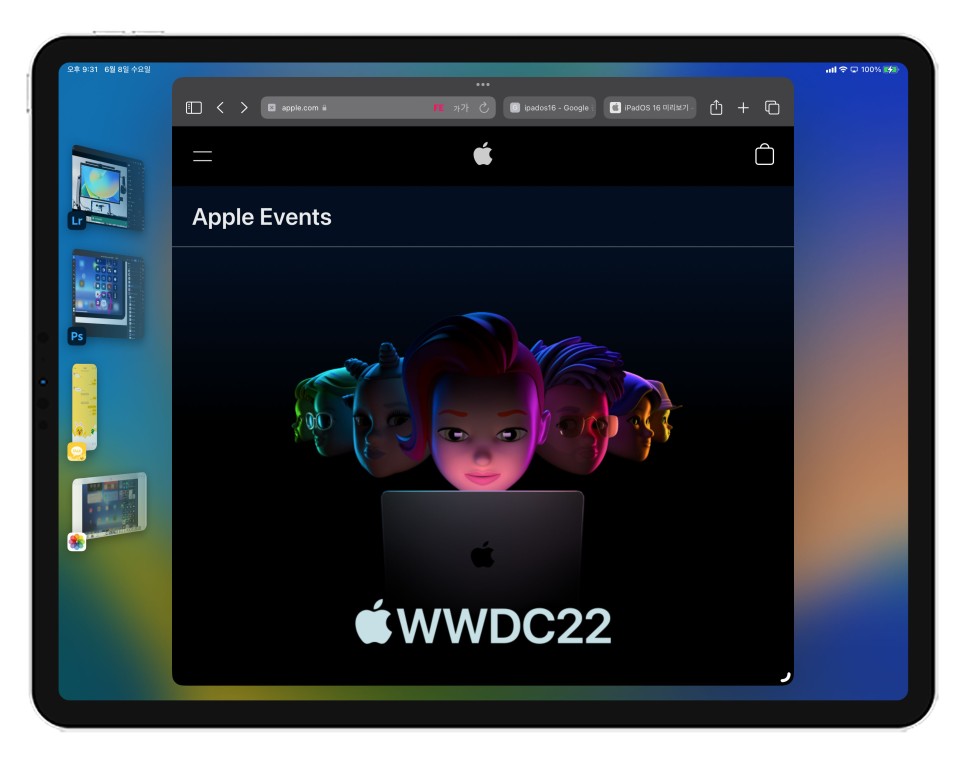Go back to previous page
Screen dimensions: 966x763
pyautogui.click(x=220, y=108)
